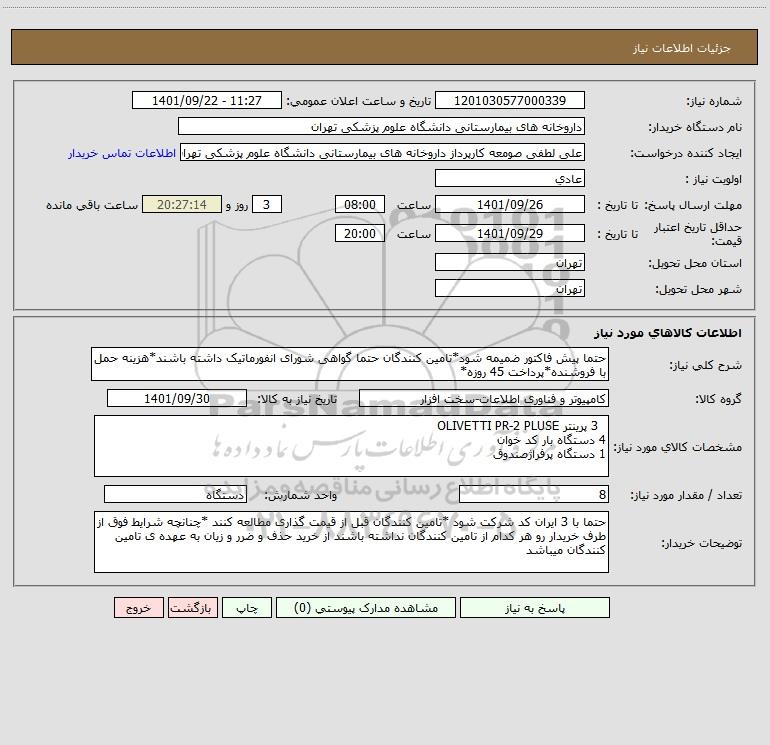Click the مهلت ارسال پاسخ label
770x745 pixels.
click(x=693, y=205)
